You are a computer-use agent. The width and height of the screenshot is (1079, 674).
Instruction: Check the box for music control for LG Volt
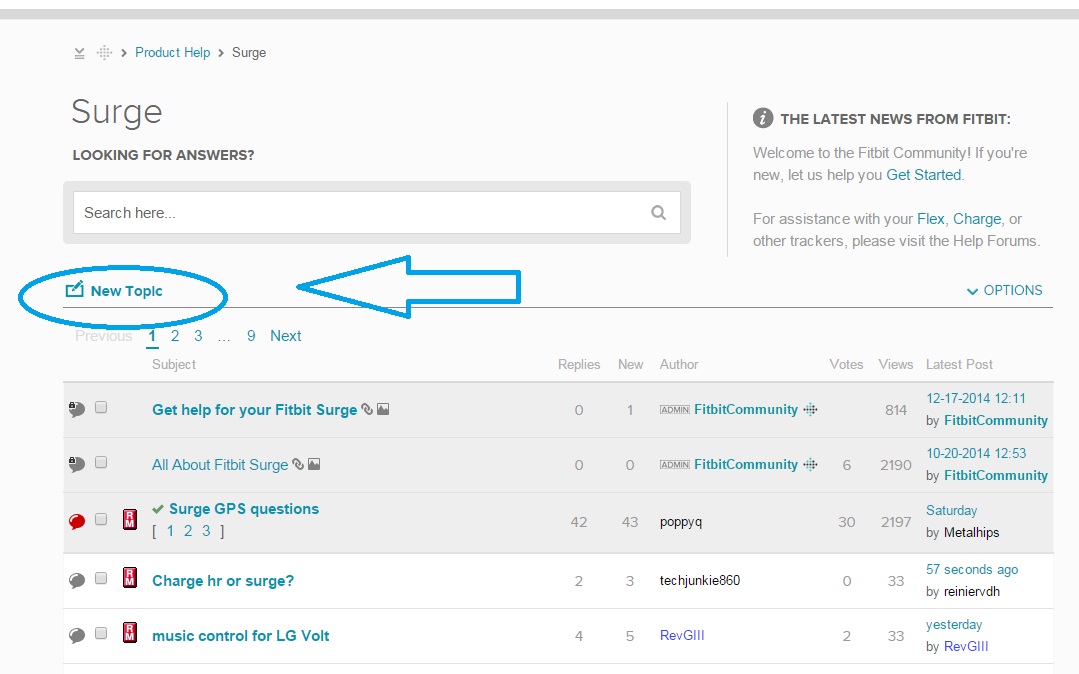point(101,634)
